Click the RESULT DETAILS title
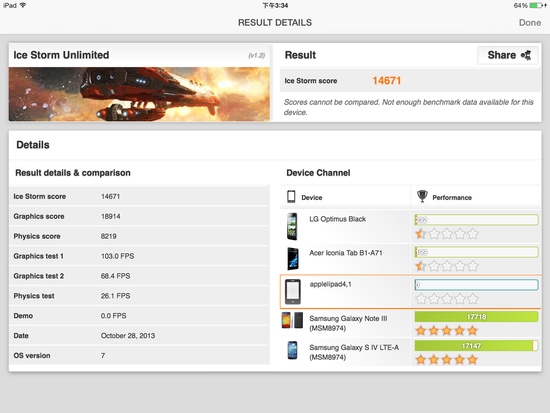Screen dimensions: 550x413 [275, 23]
